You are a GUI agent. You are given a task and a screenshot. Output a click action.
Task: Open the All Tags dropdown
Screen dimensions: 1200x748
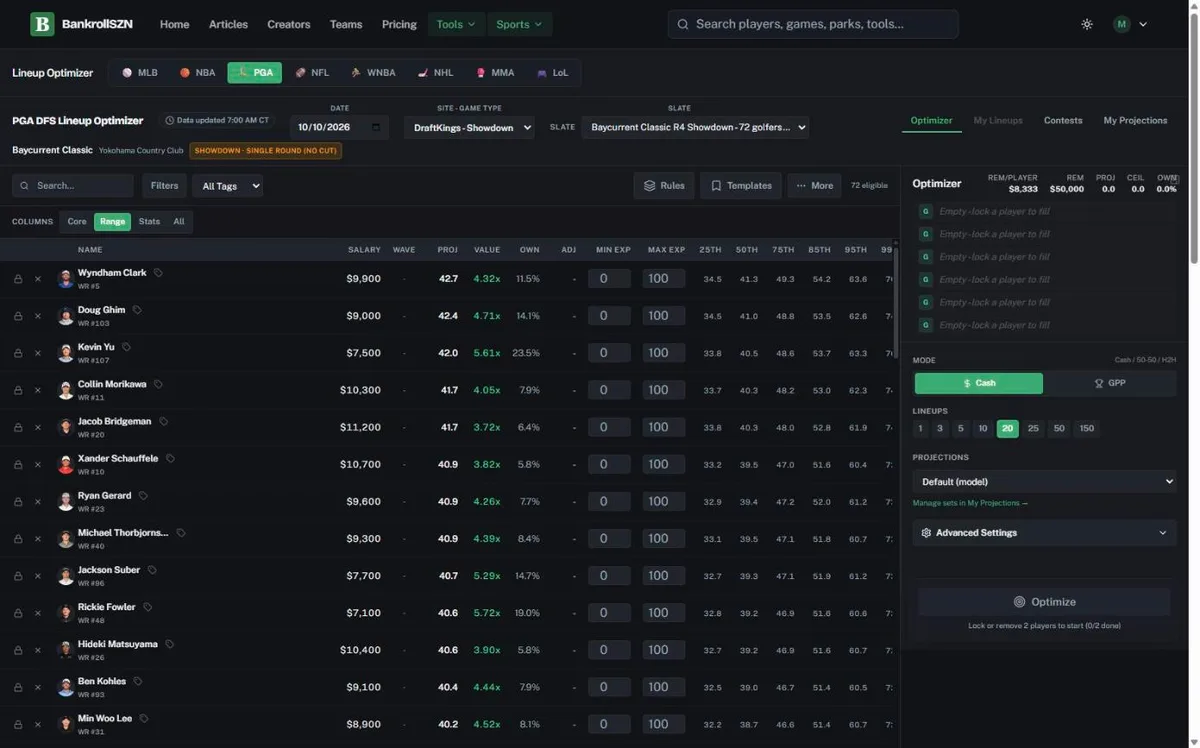pyautogui.click(x=228, y=185)
